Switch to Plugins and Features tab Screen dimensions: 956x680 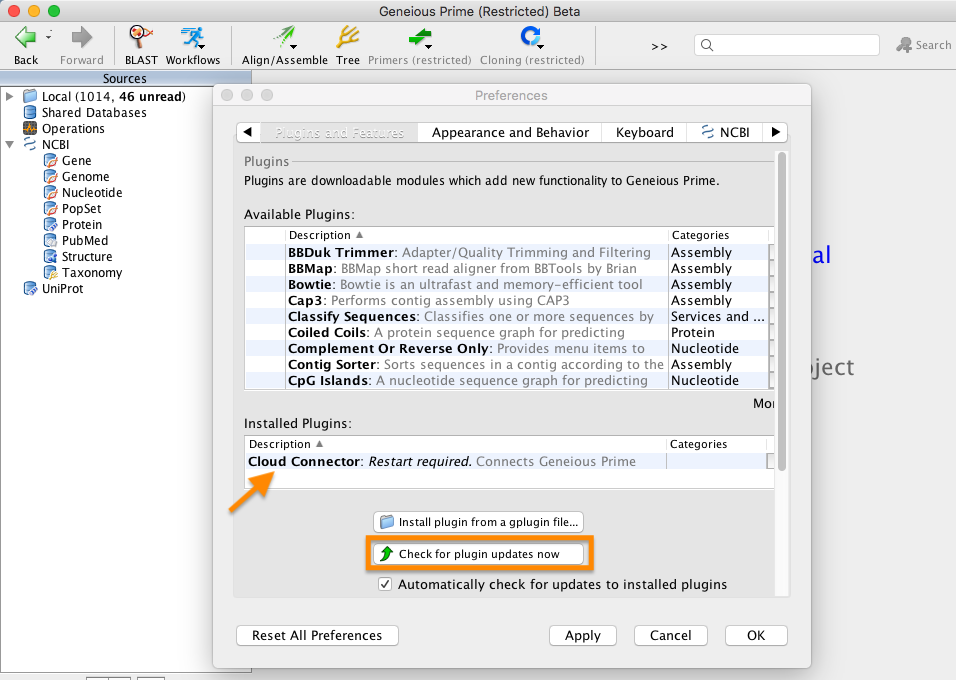point(339,132)
